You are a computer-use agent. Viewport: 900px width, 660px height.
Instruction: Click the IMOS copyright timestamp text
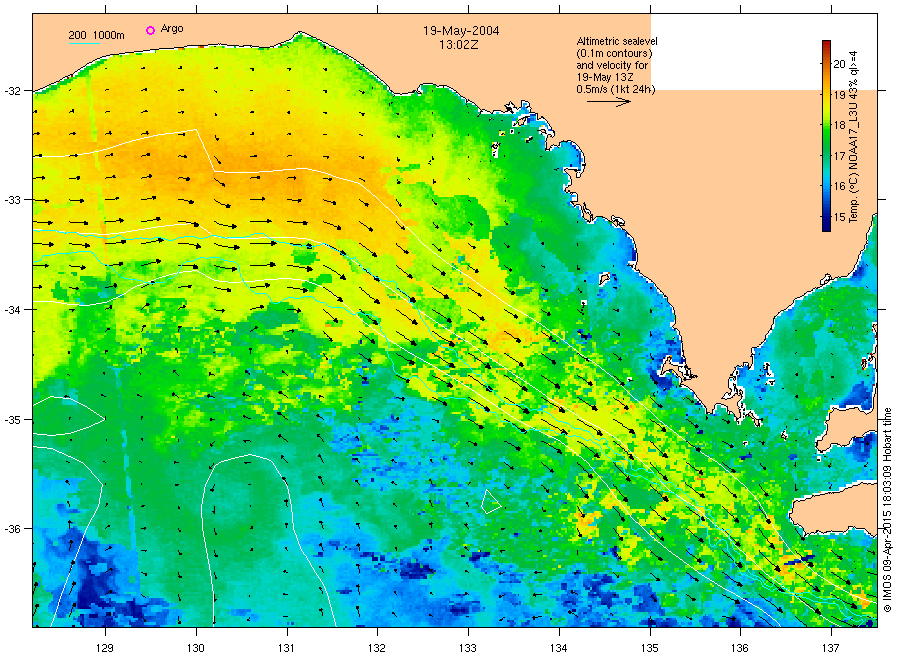(x=887, y=510)
